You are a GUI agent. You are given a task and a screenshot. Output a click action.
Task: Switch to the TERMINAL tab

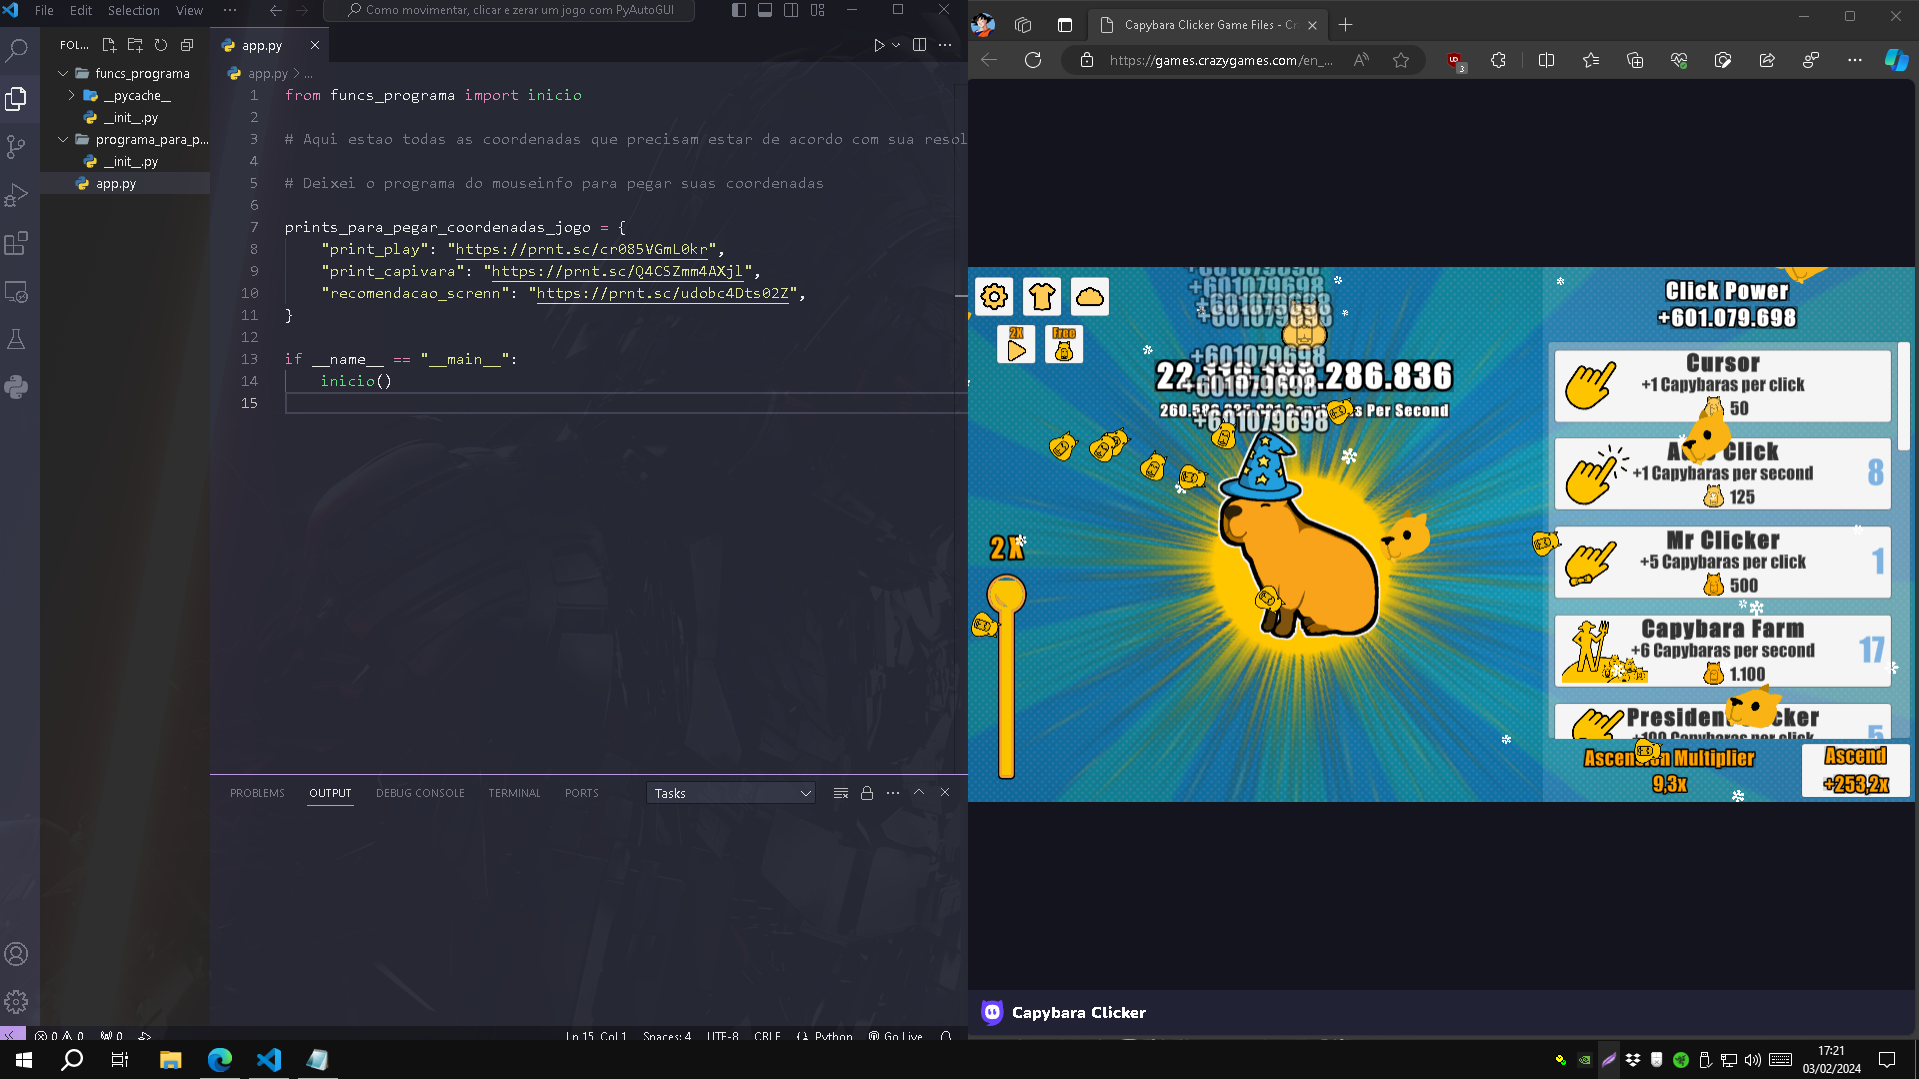click(x=514, y=793)
